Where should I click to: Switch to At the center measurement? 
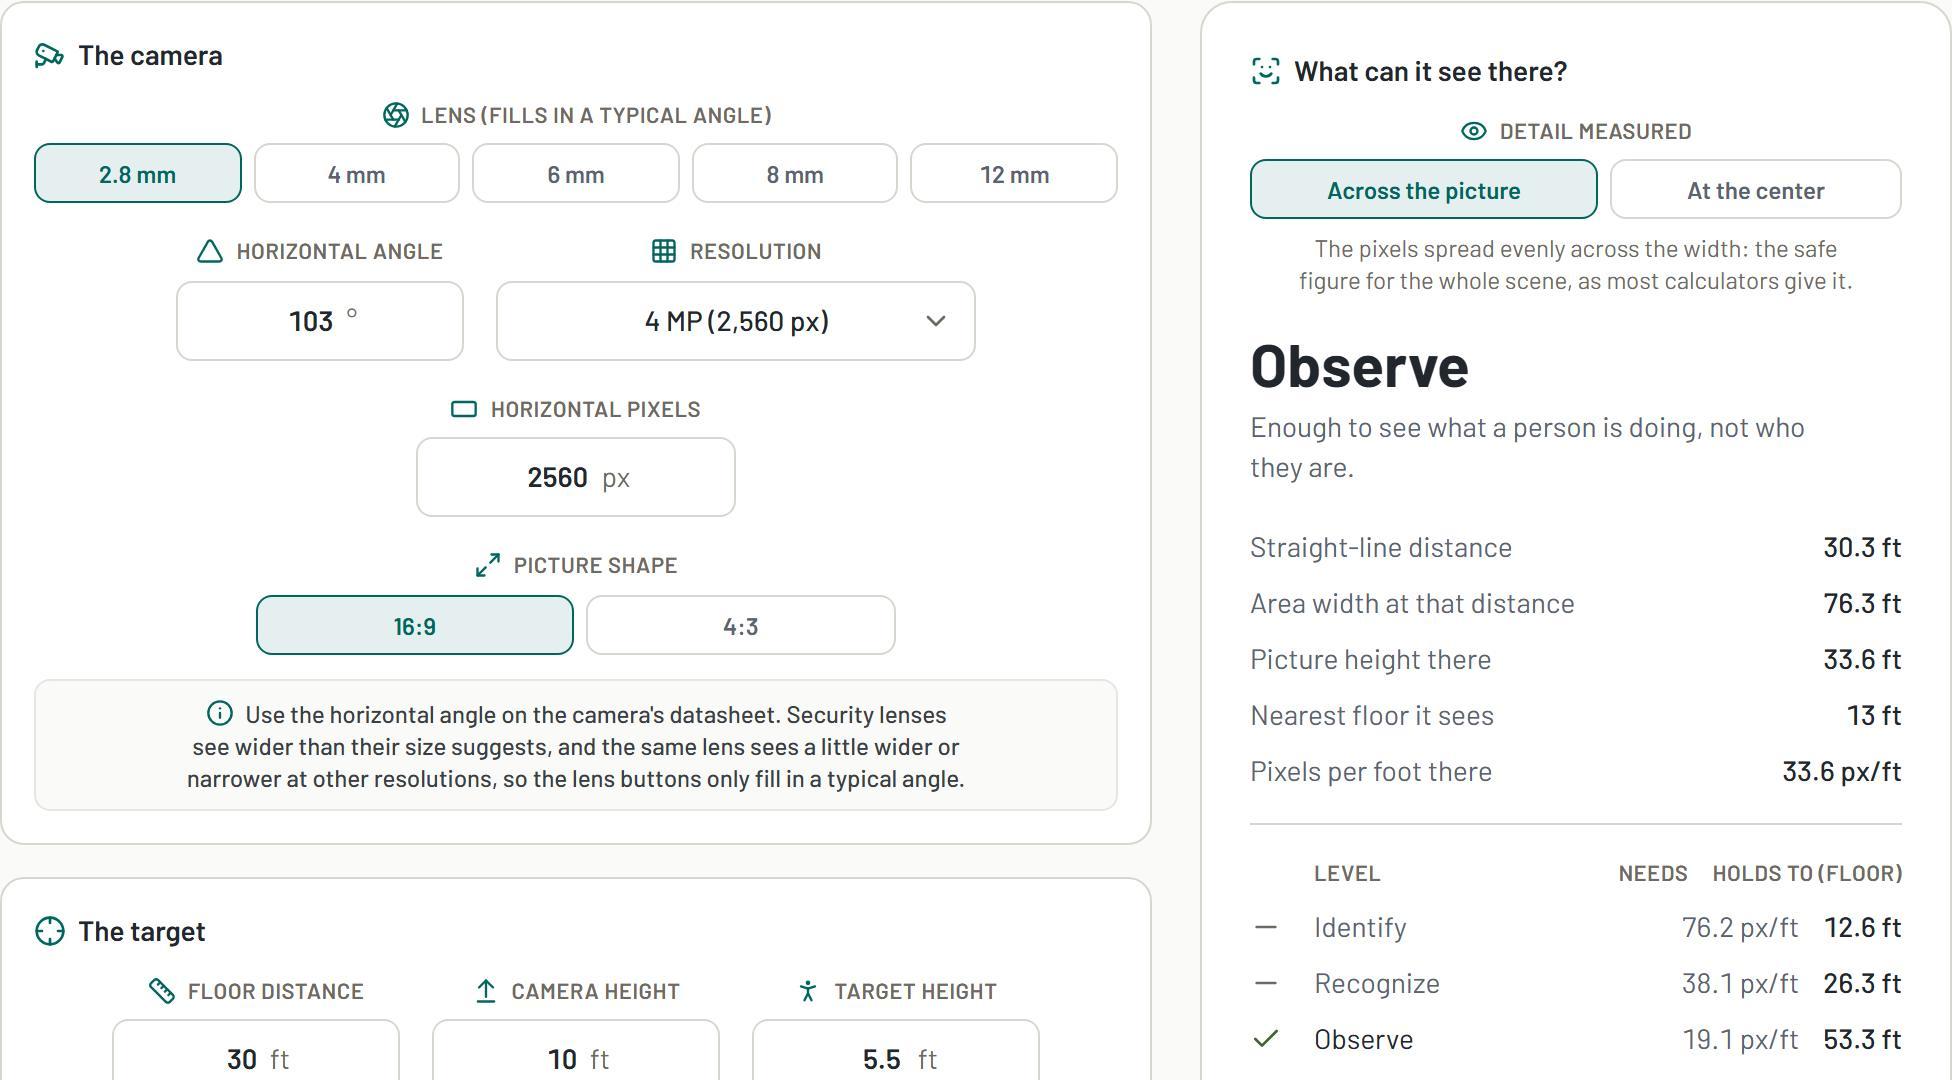click(x=1756, y=189)
